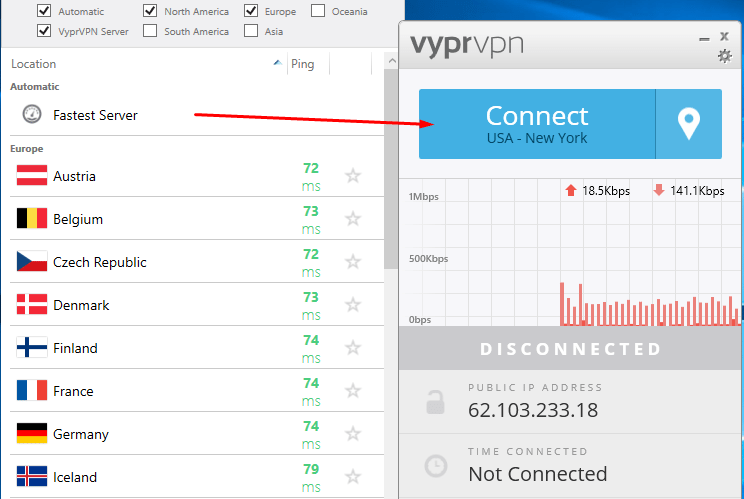Favorite Finland with its star
Screen dimensions: 744x499
tap(353, 348)
